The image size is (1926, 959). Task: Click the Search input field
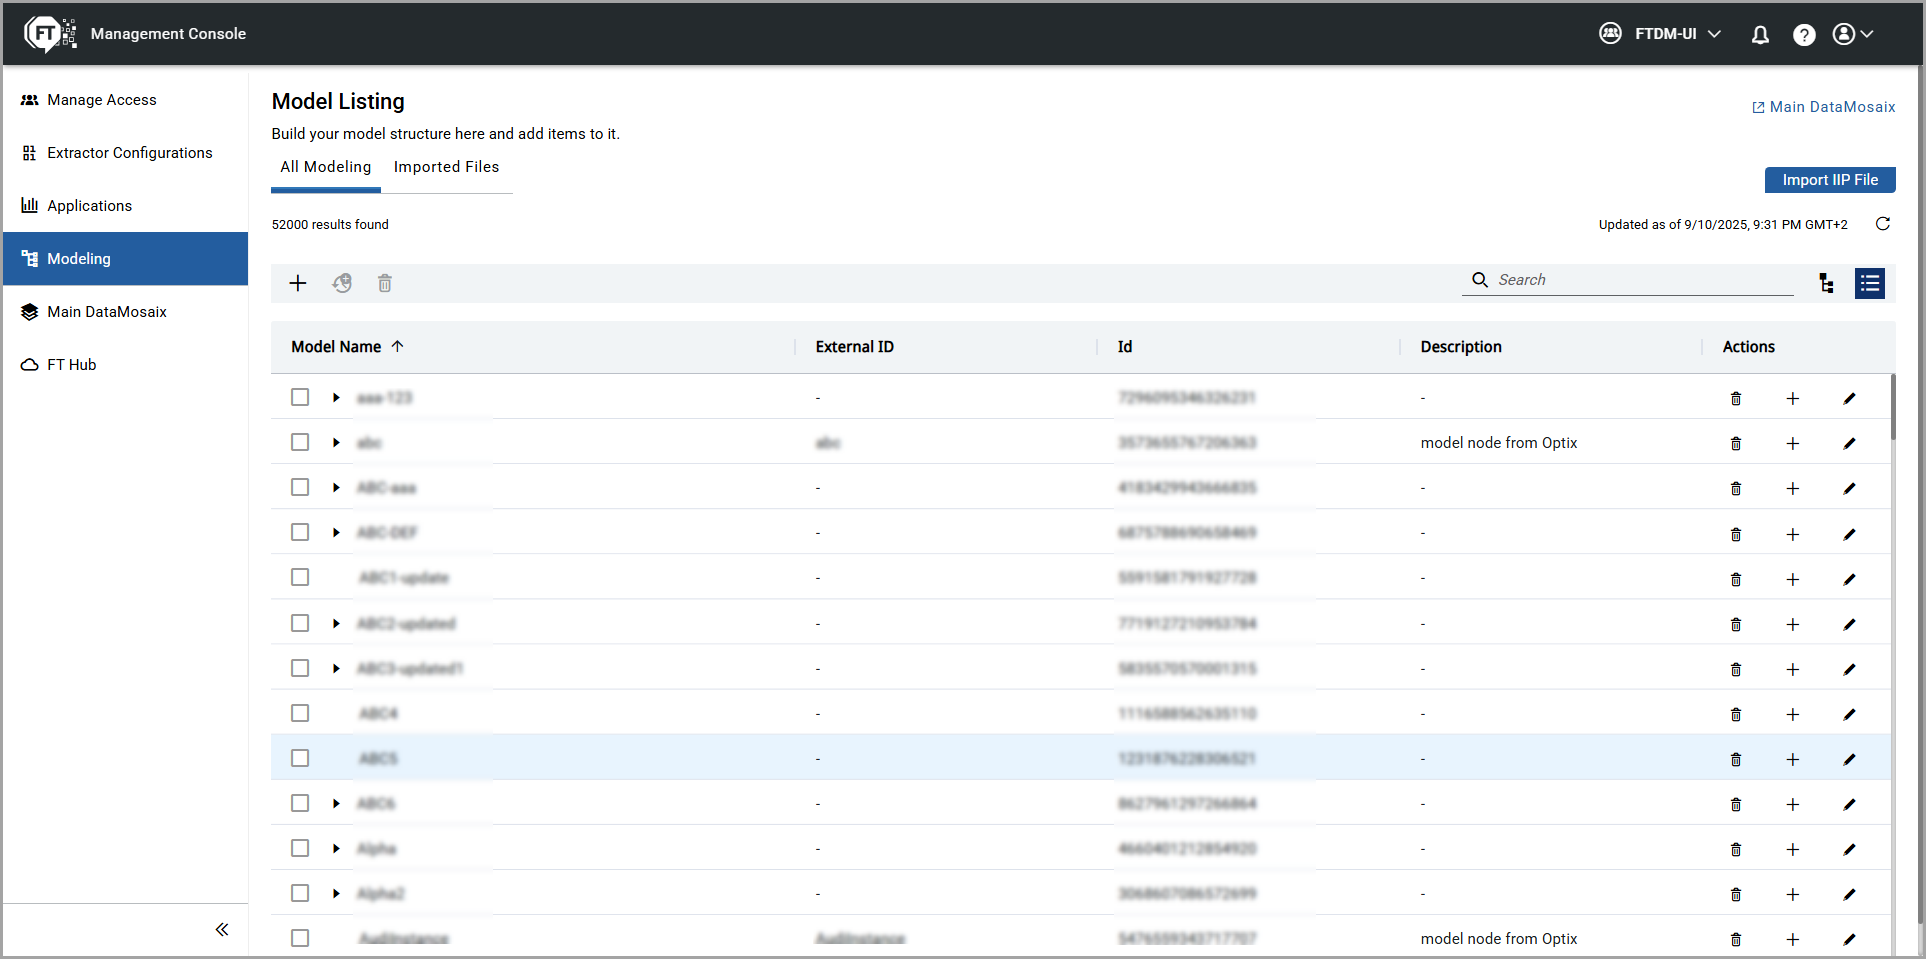coord(1640,280)
